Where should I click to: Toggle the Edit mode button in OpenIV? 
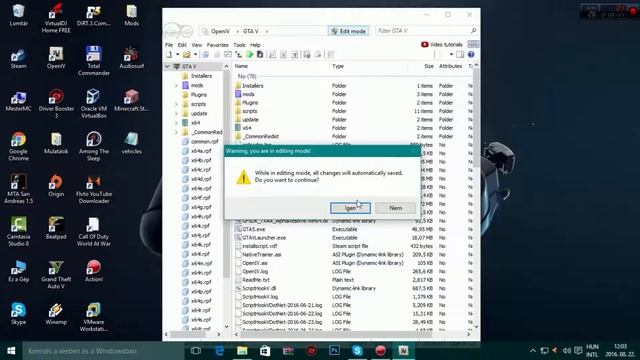point(349,31)
